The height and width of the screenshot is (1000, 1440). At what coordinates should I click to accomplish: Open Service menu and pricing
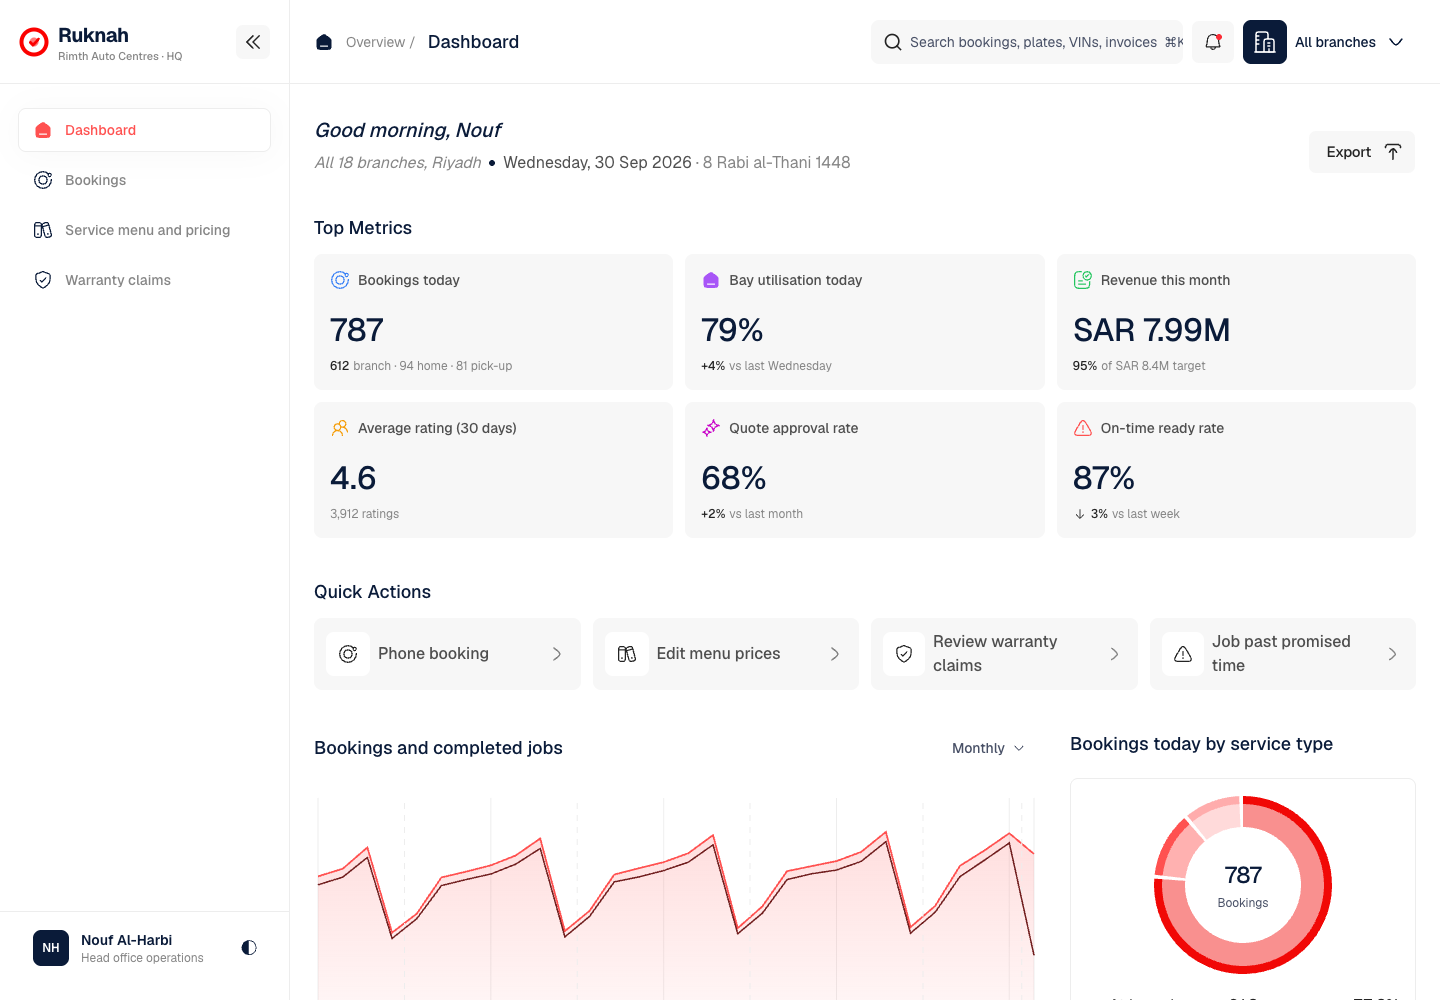pyautogui.click(x=144, y=230)
